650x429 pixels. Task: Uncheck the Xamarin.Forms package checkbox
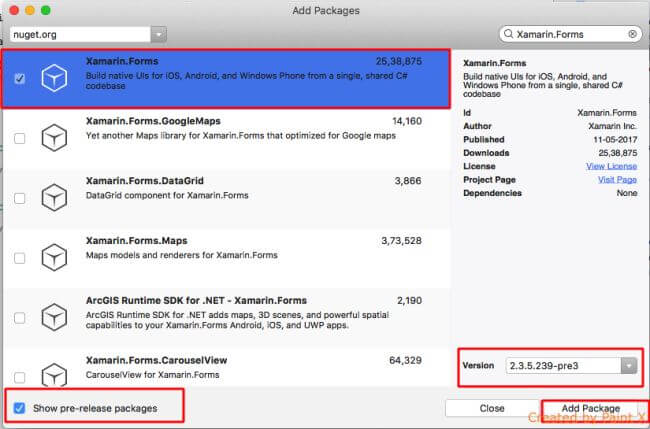pyautogui.click(x=19, y=78)
